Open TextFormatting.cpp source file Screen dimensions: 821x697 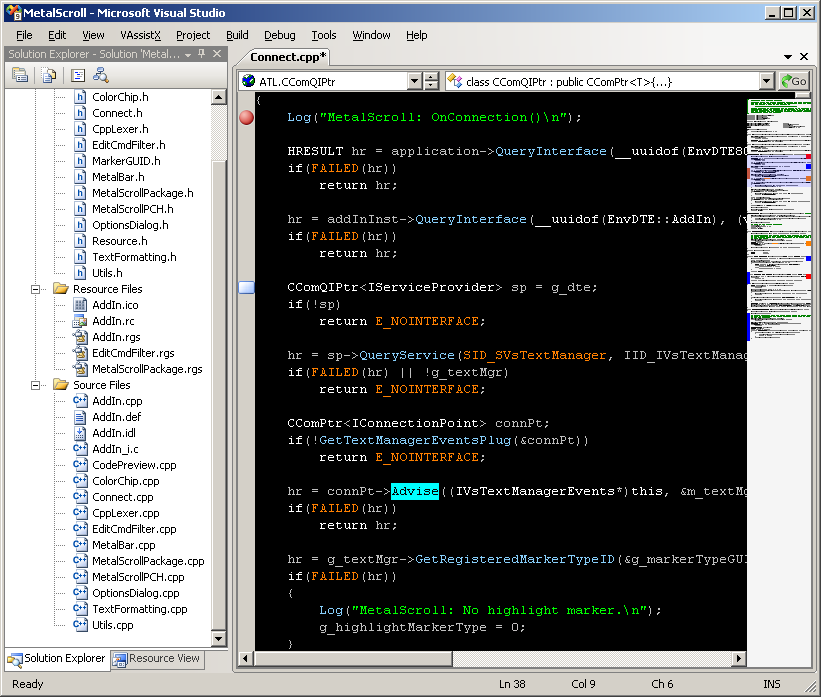click(x=139, y=609)
